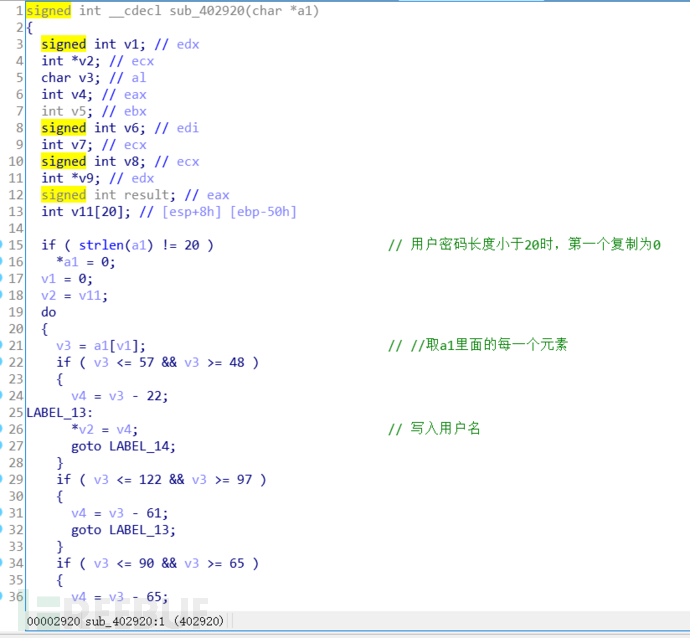The height and width of the screenshot is (638, 690).
Task: Click 'goto LABEL_13;' on line 32
Action: click(123, 530)
